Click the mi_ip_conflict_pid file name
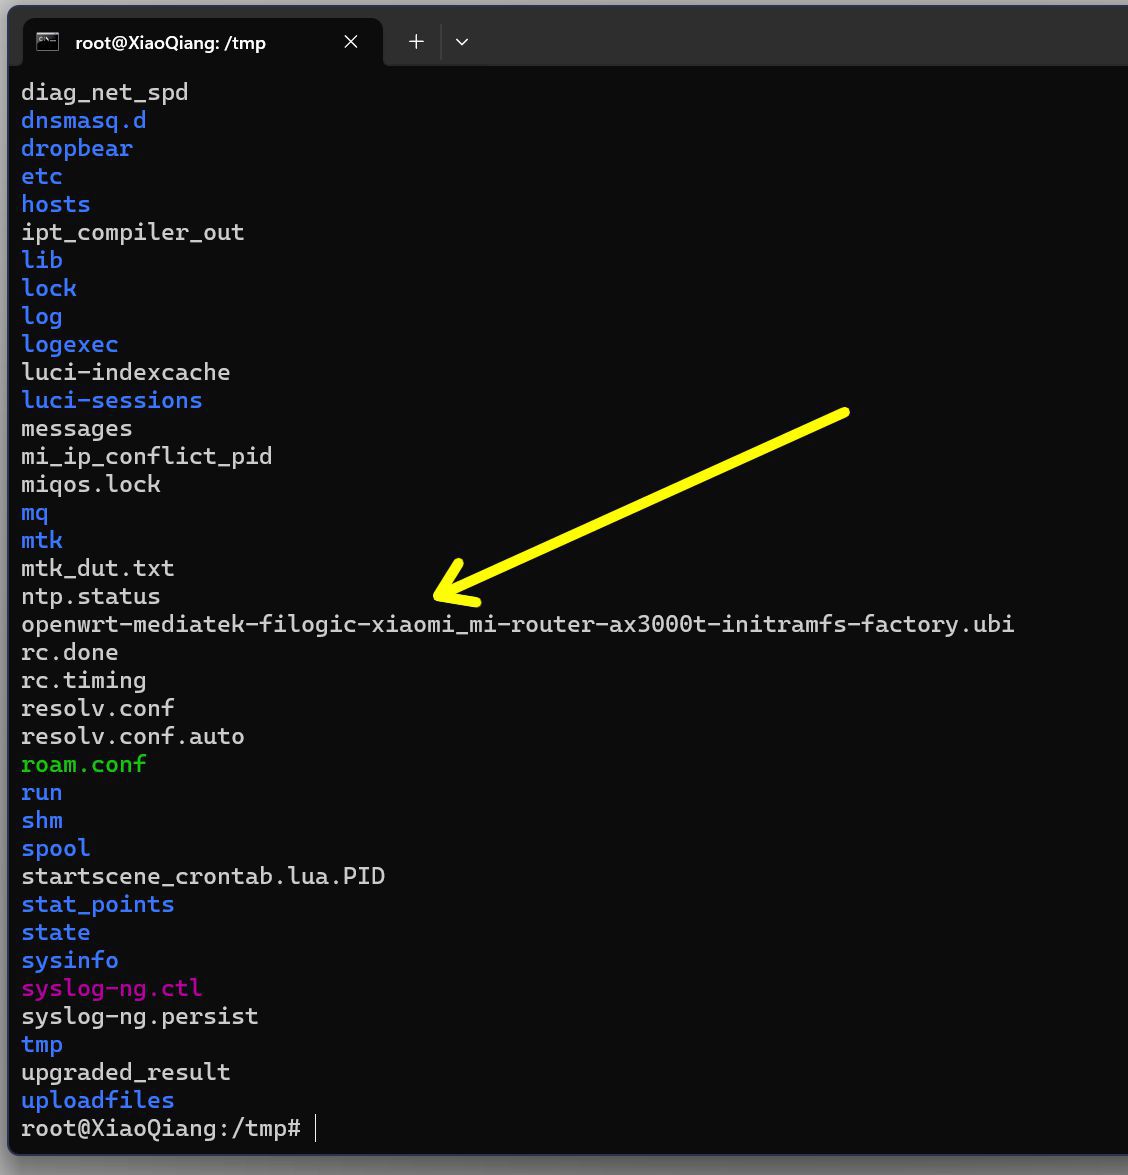Screen dimensions: 1128x1175 pos(146,456)
